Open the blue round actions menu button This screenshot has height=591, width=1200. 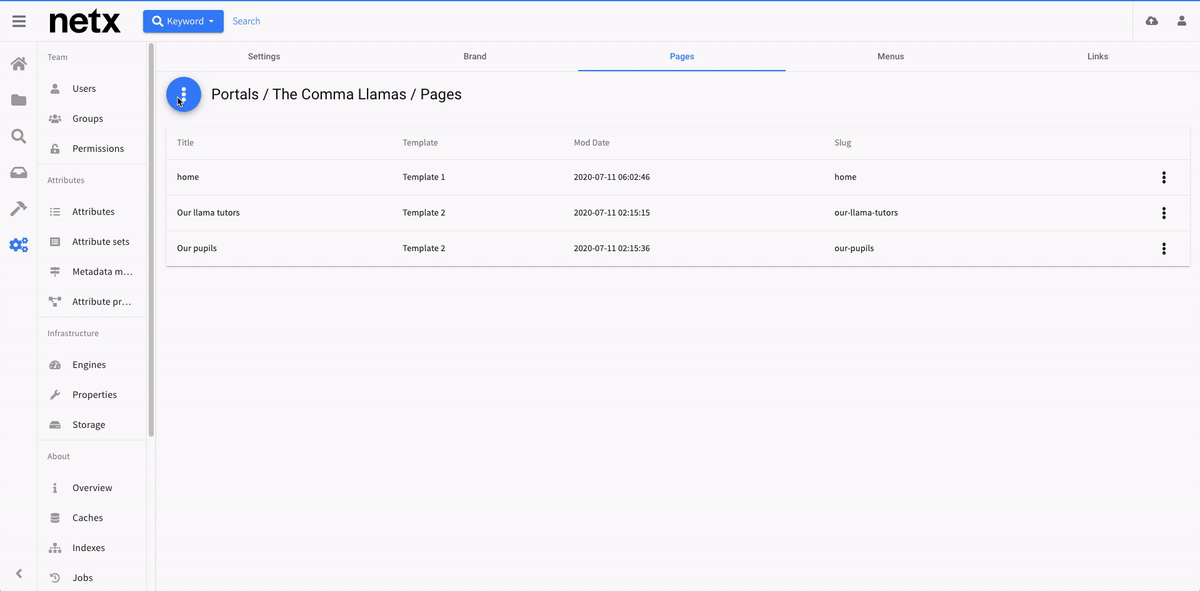click(183, 95)
